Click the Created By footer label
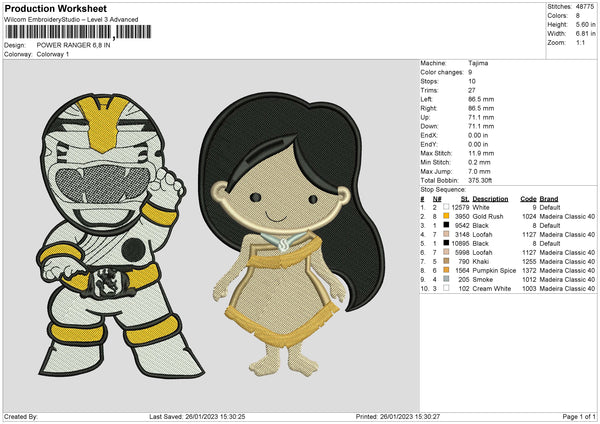Image resolution: width=600 pixels, height=424 pixels. (x=21, y=416)
